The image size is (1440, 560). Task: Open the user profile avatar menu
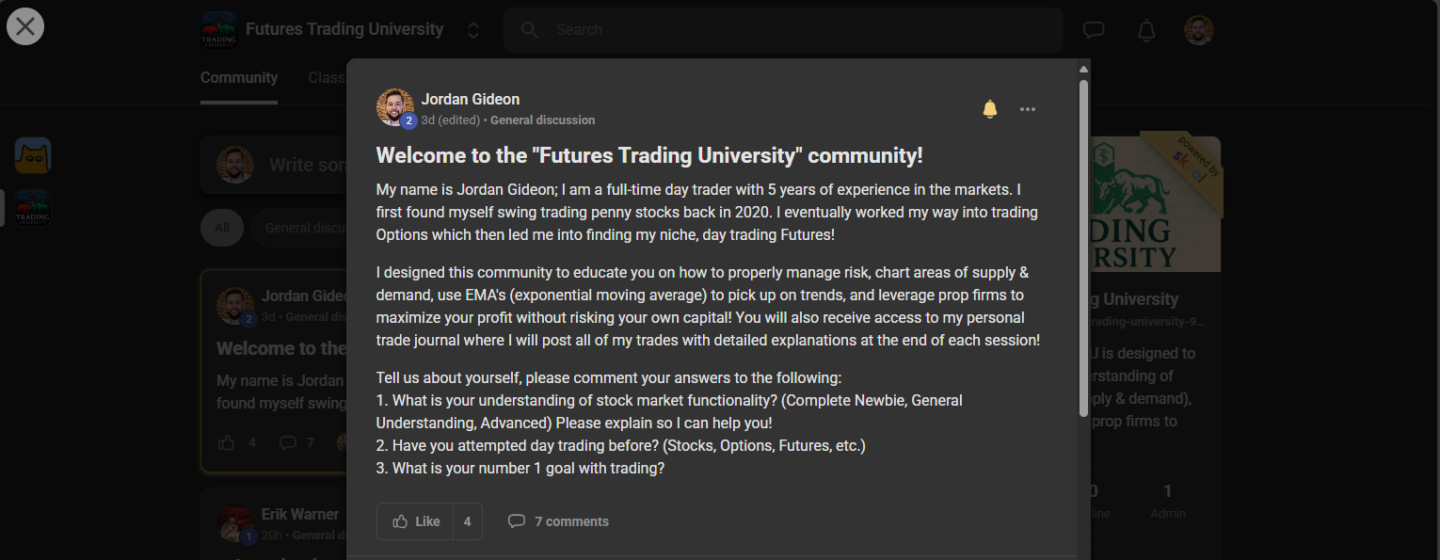(1198, 30)
